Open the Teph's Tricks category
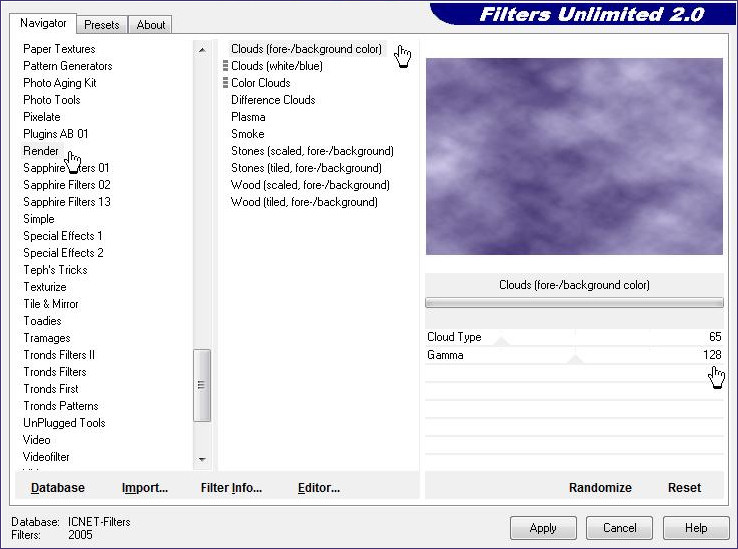Screen dimensions: 738x549 (56, 270)
